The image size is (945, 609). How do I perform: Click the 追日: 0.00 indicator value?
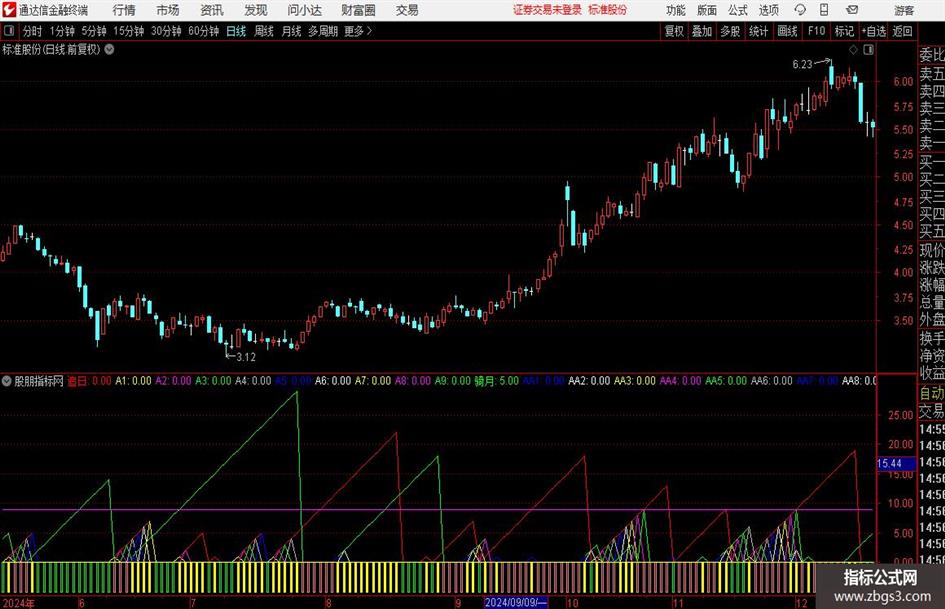coord(89,381)
